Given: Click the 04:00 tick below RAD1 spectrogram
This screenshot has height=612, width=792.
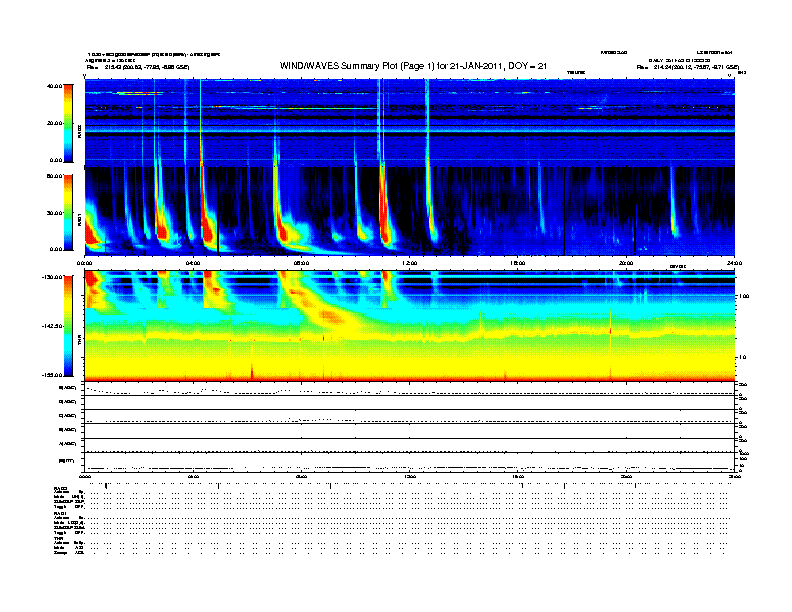Looking at the screenshot, I should [193, 263].
